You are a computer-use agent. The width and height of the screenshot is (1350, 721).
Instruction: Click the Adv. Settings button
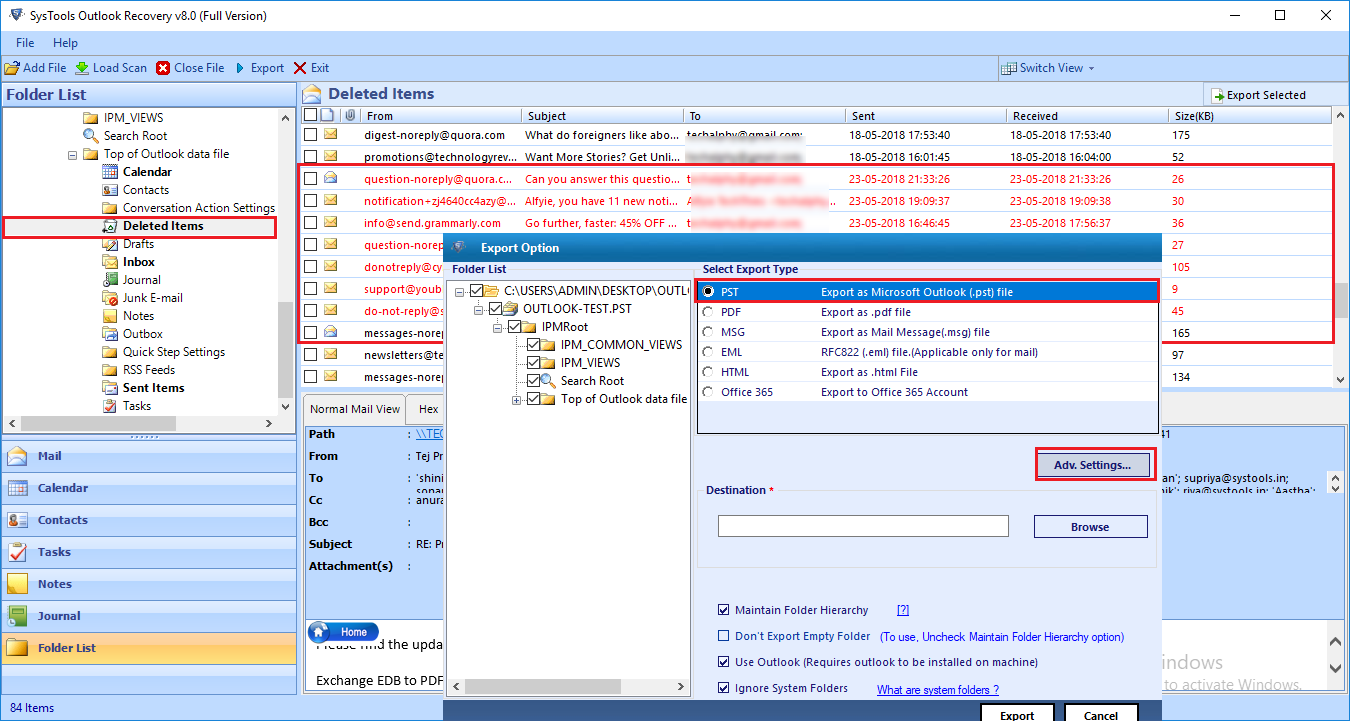coord(1092,465)
